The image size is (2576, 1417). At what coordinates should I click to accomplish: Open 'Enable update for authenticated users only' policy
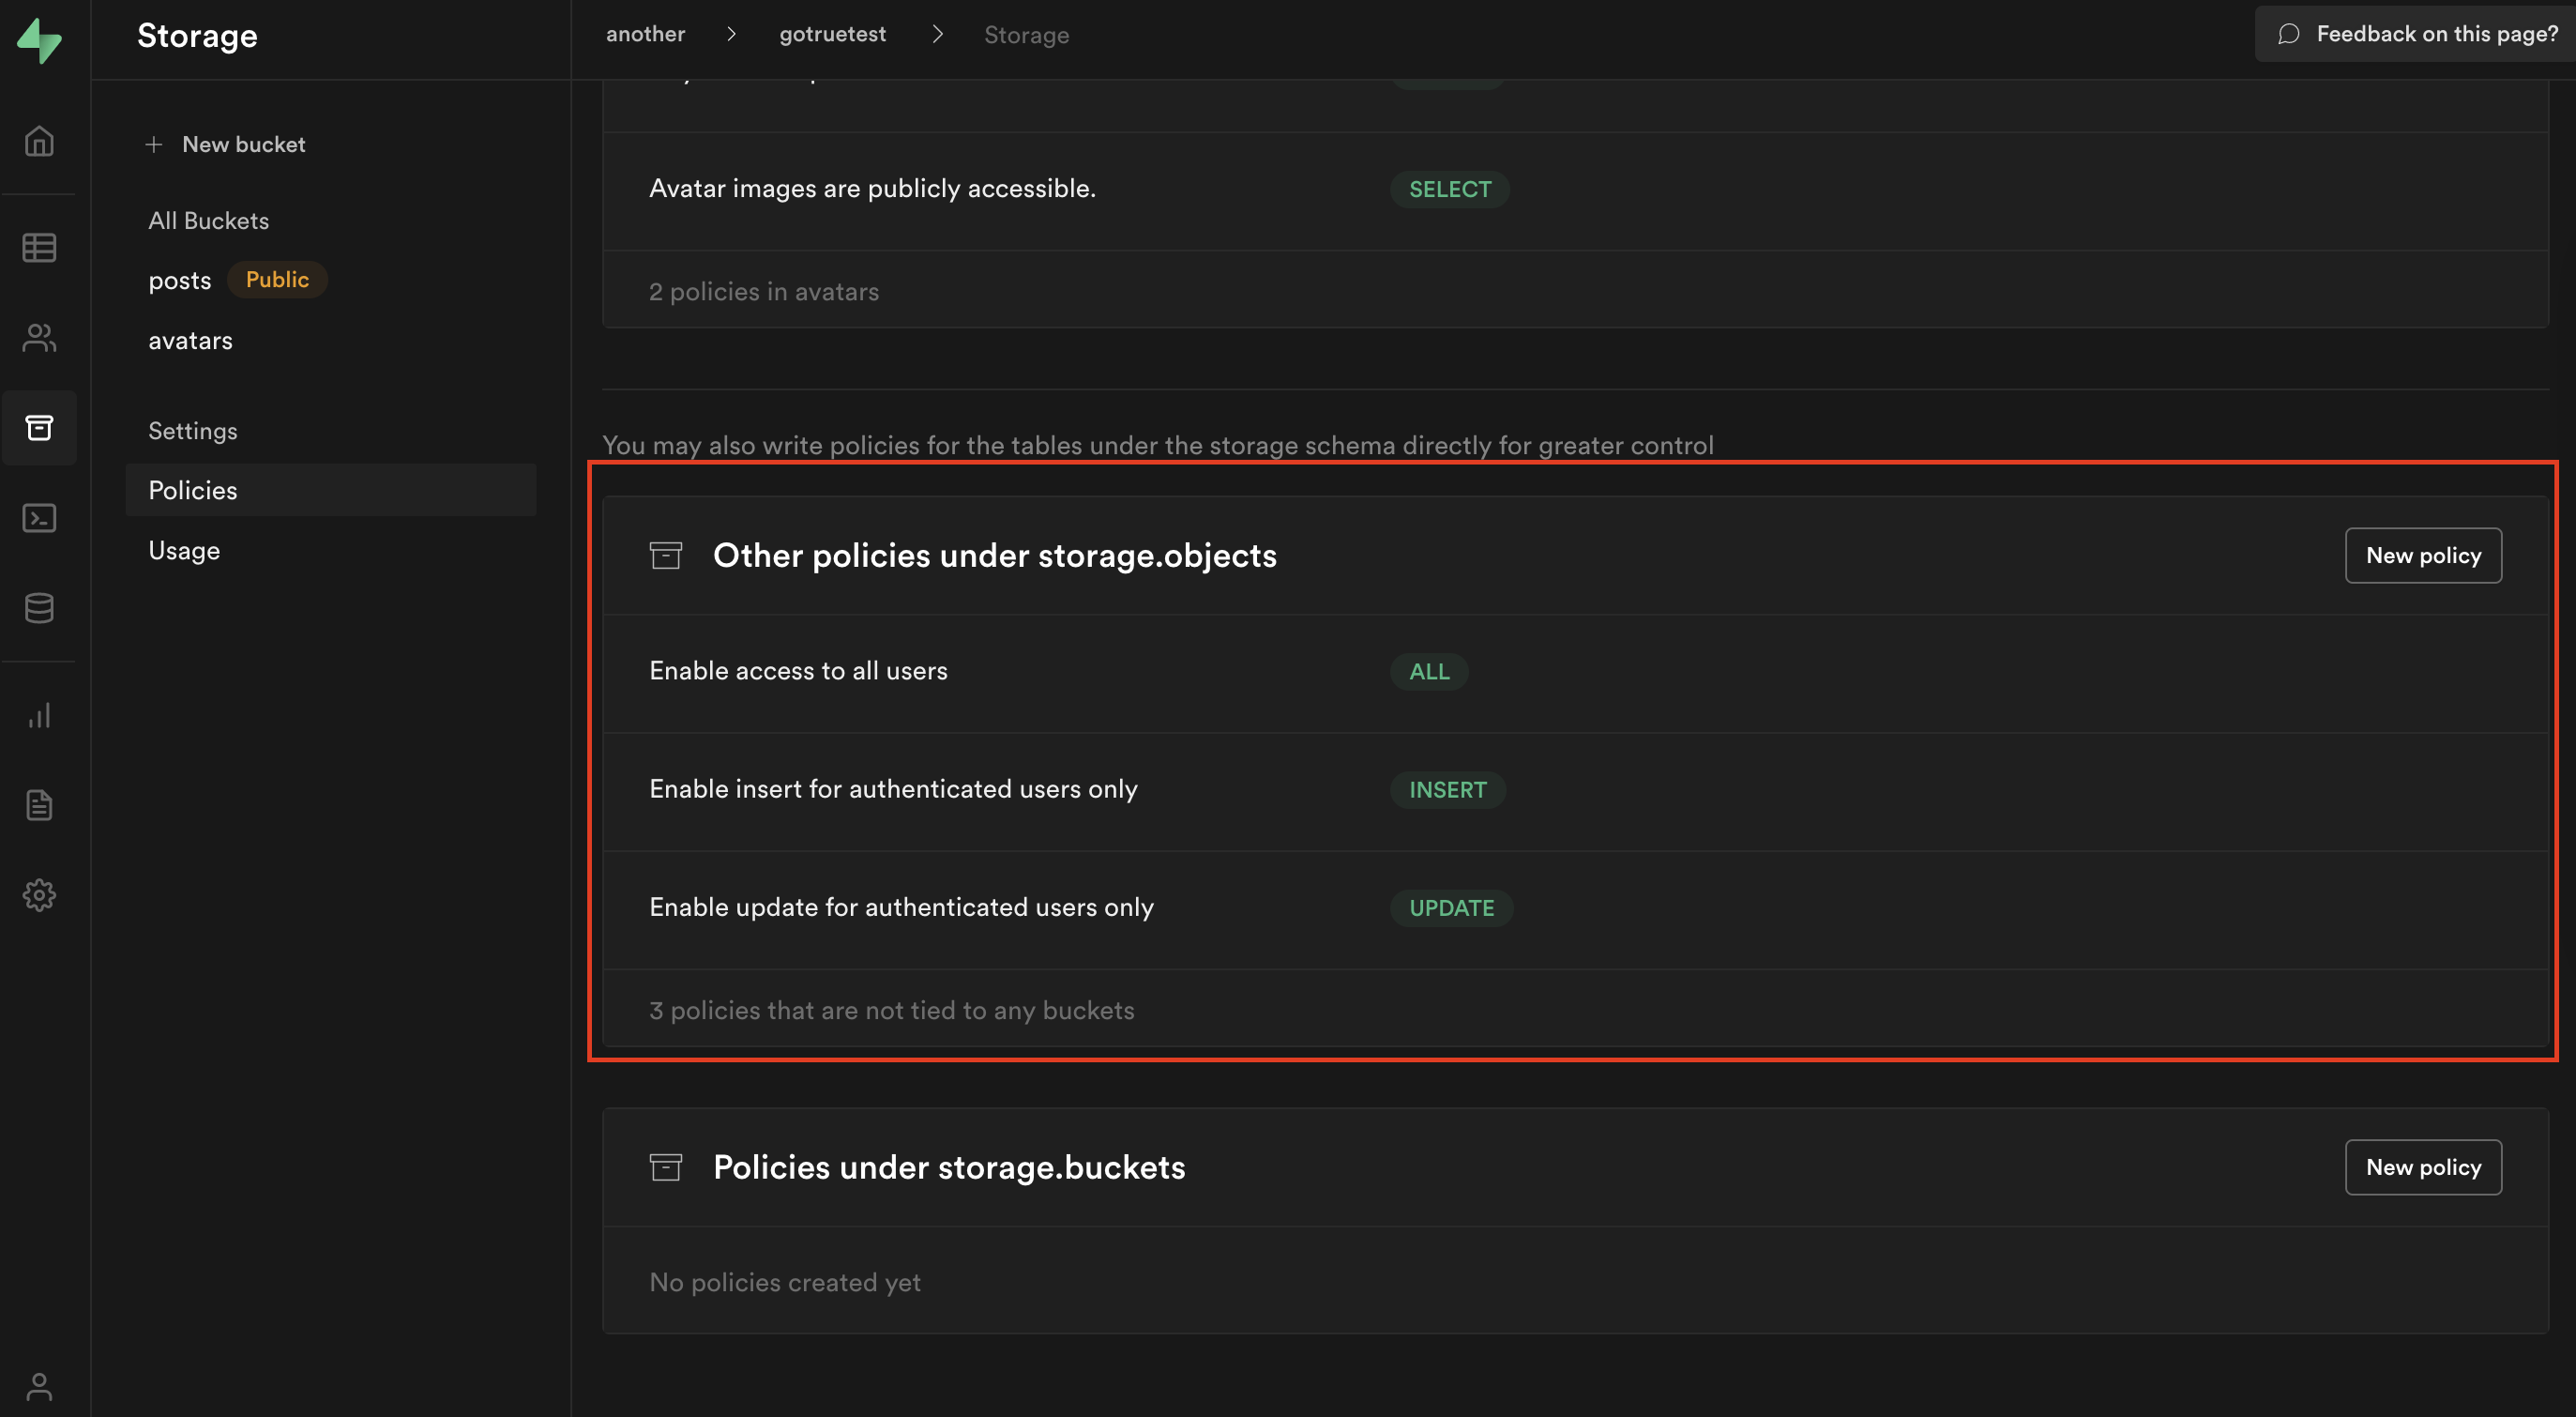pos(1575,908)
